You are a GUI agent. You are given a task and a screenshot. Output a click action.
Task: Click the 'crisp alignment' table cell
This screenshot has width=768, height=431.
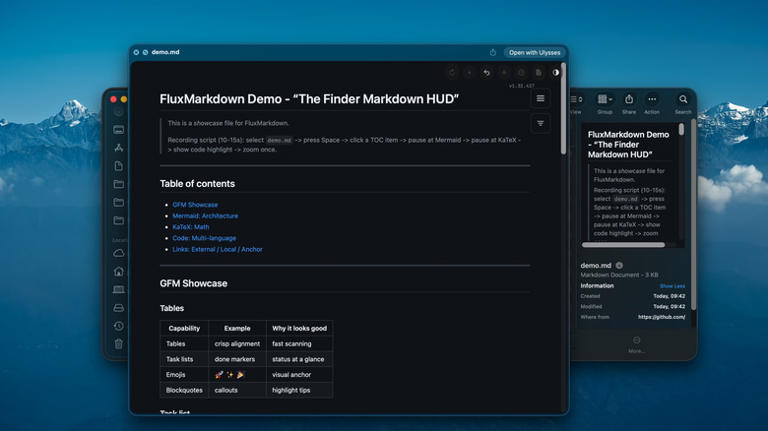pyautogui.click(x=237, y=344)
